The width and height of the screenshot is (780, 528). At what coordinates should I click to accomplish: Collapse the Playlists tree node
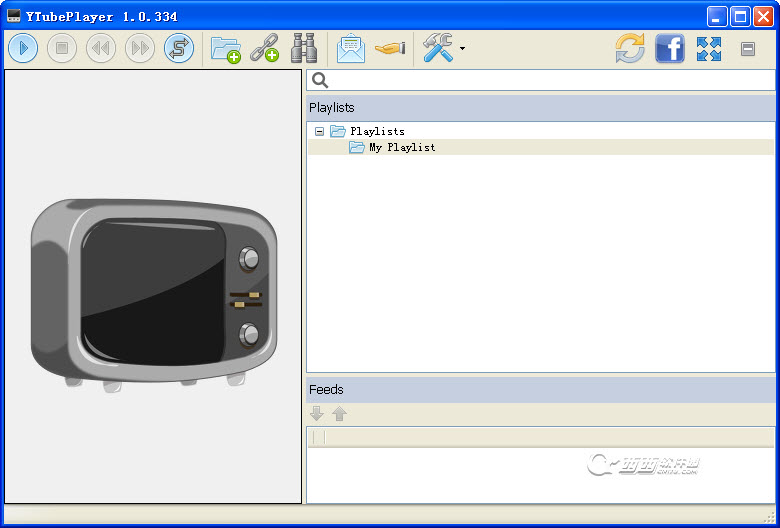click(319, 131)
